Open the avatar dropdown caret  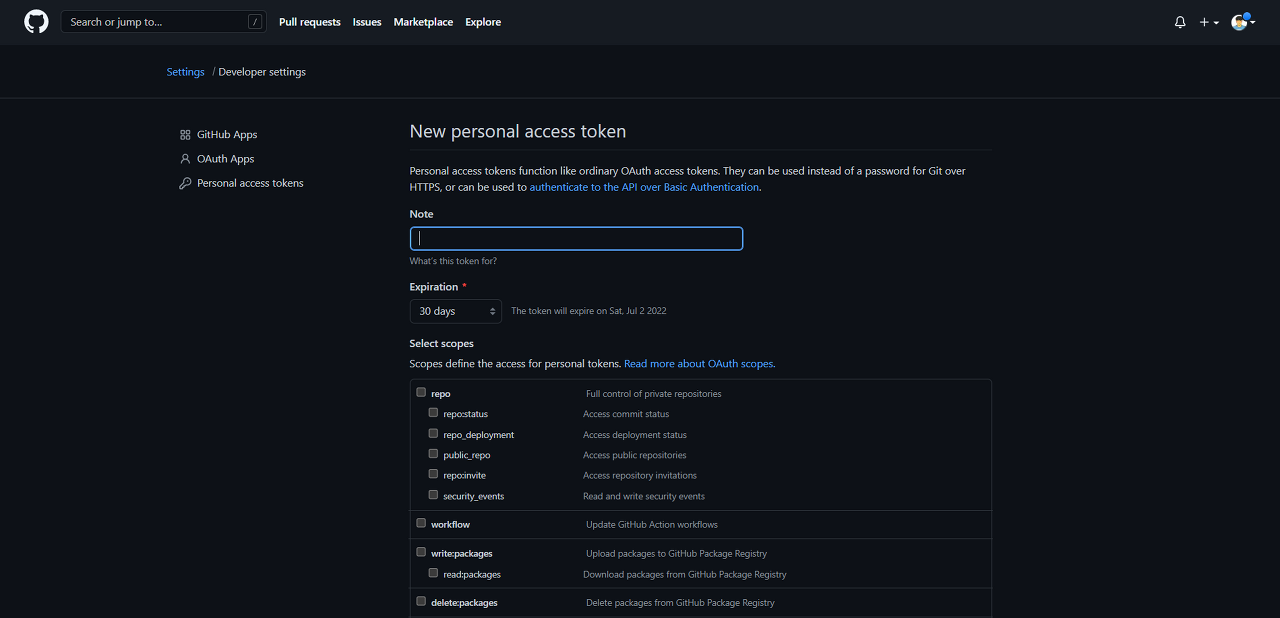click(x=1253, y=22)
